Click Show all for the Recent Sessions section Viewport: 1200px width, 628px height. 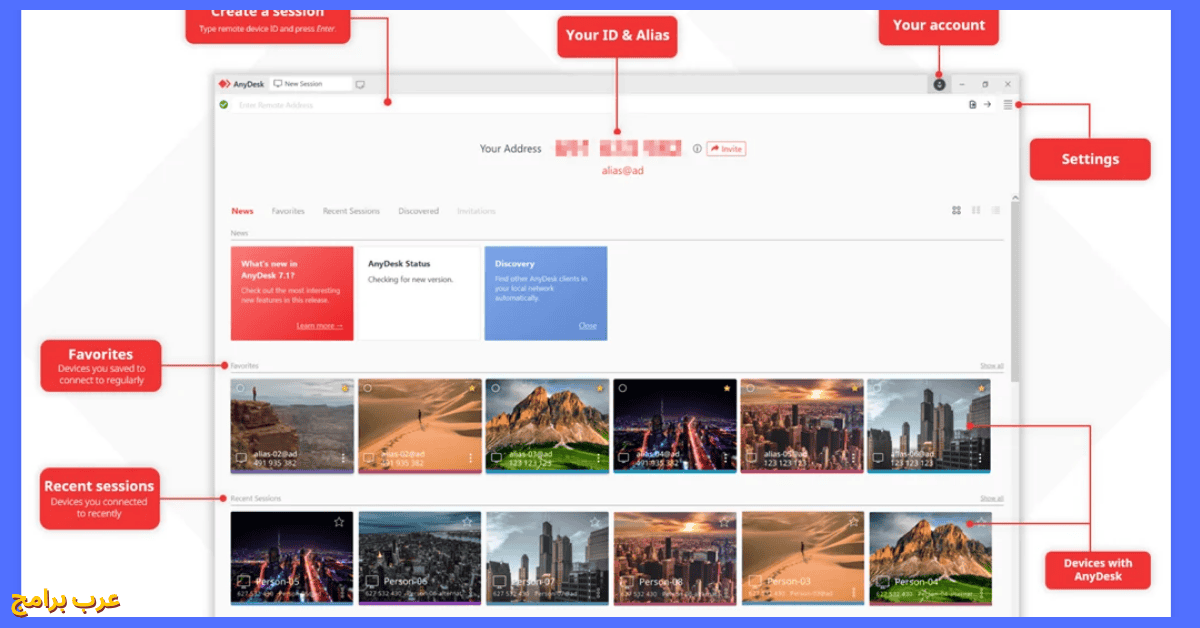click(991, 498)
